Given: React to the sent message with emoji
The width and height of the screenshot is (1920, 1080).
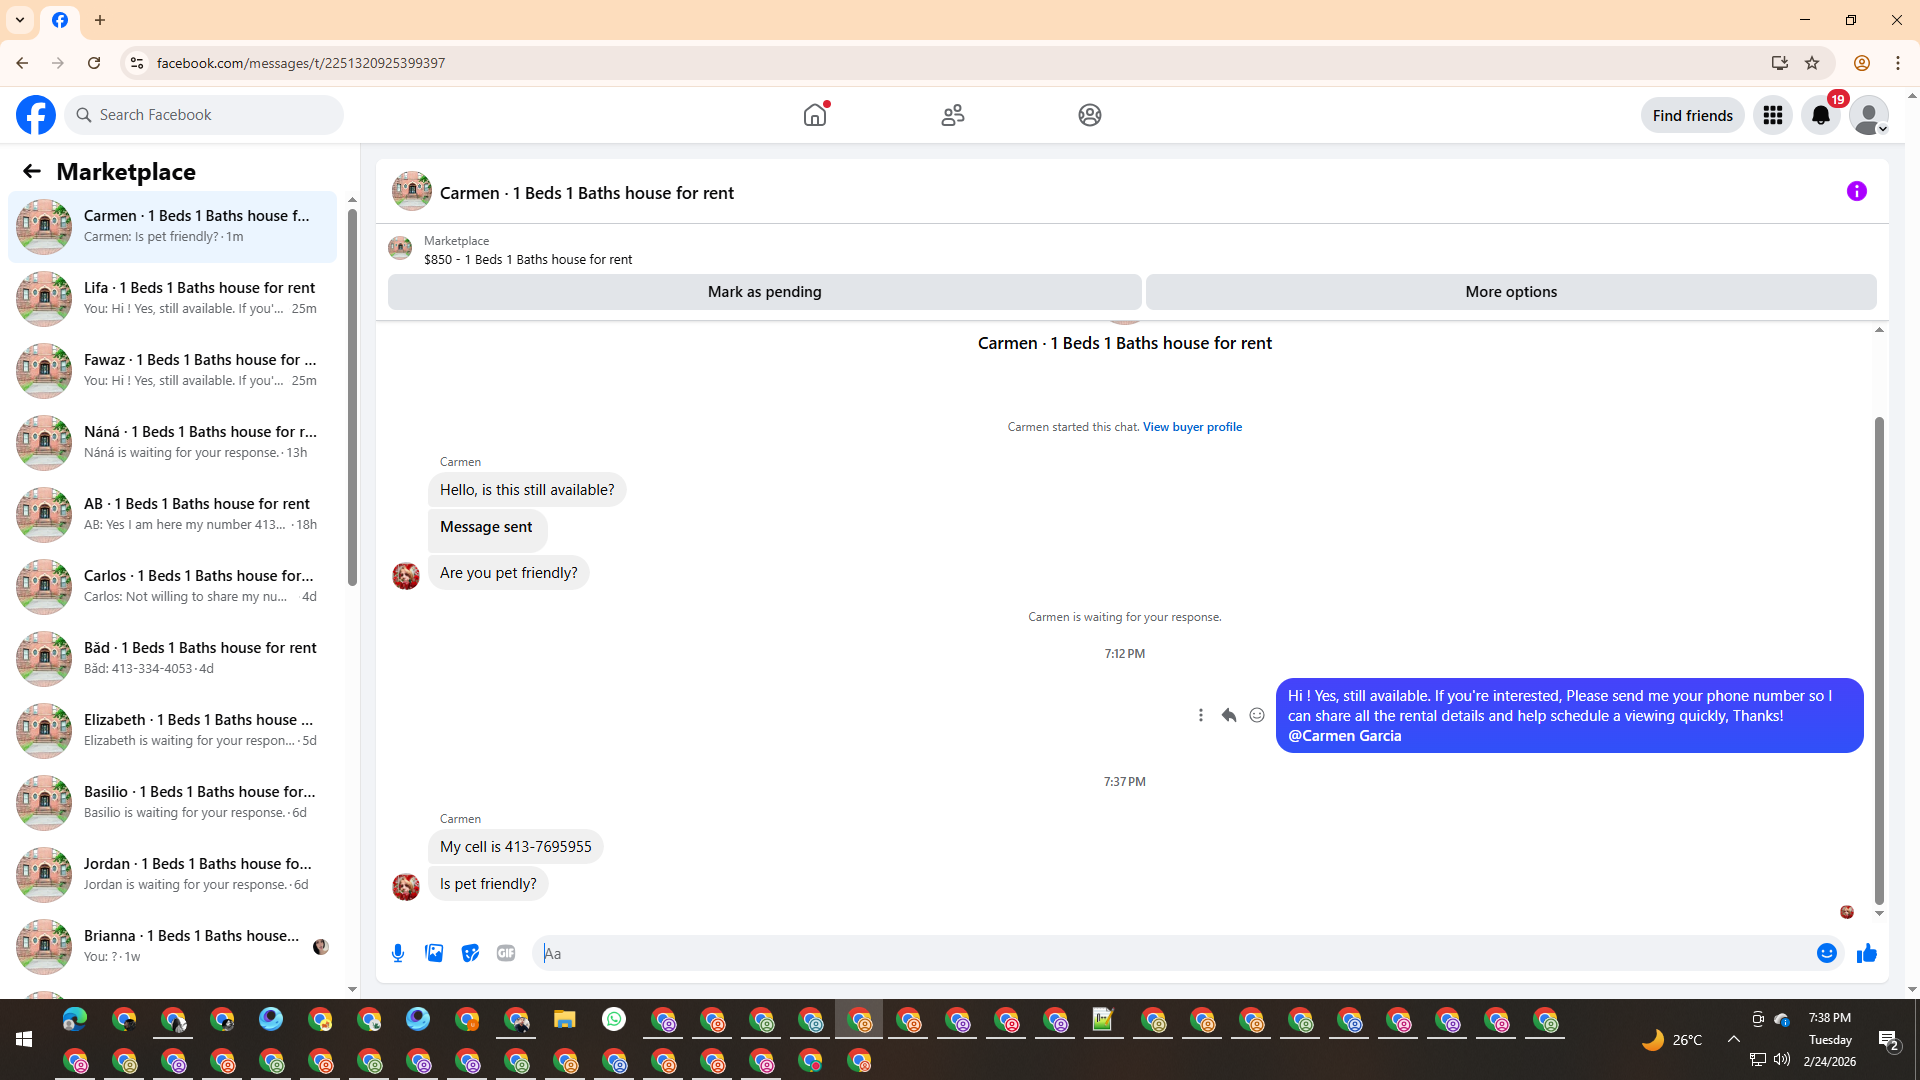Looking at the screenshot, I should [1256, 715].
